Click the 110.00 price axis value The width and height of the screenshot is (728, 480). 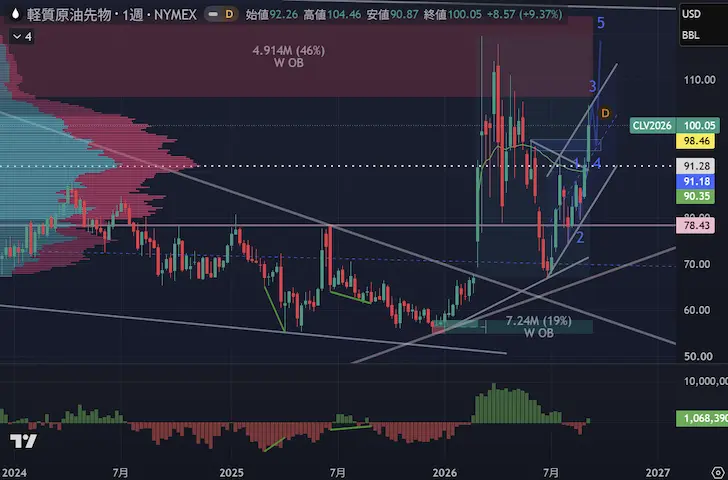pos(700,80)
